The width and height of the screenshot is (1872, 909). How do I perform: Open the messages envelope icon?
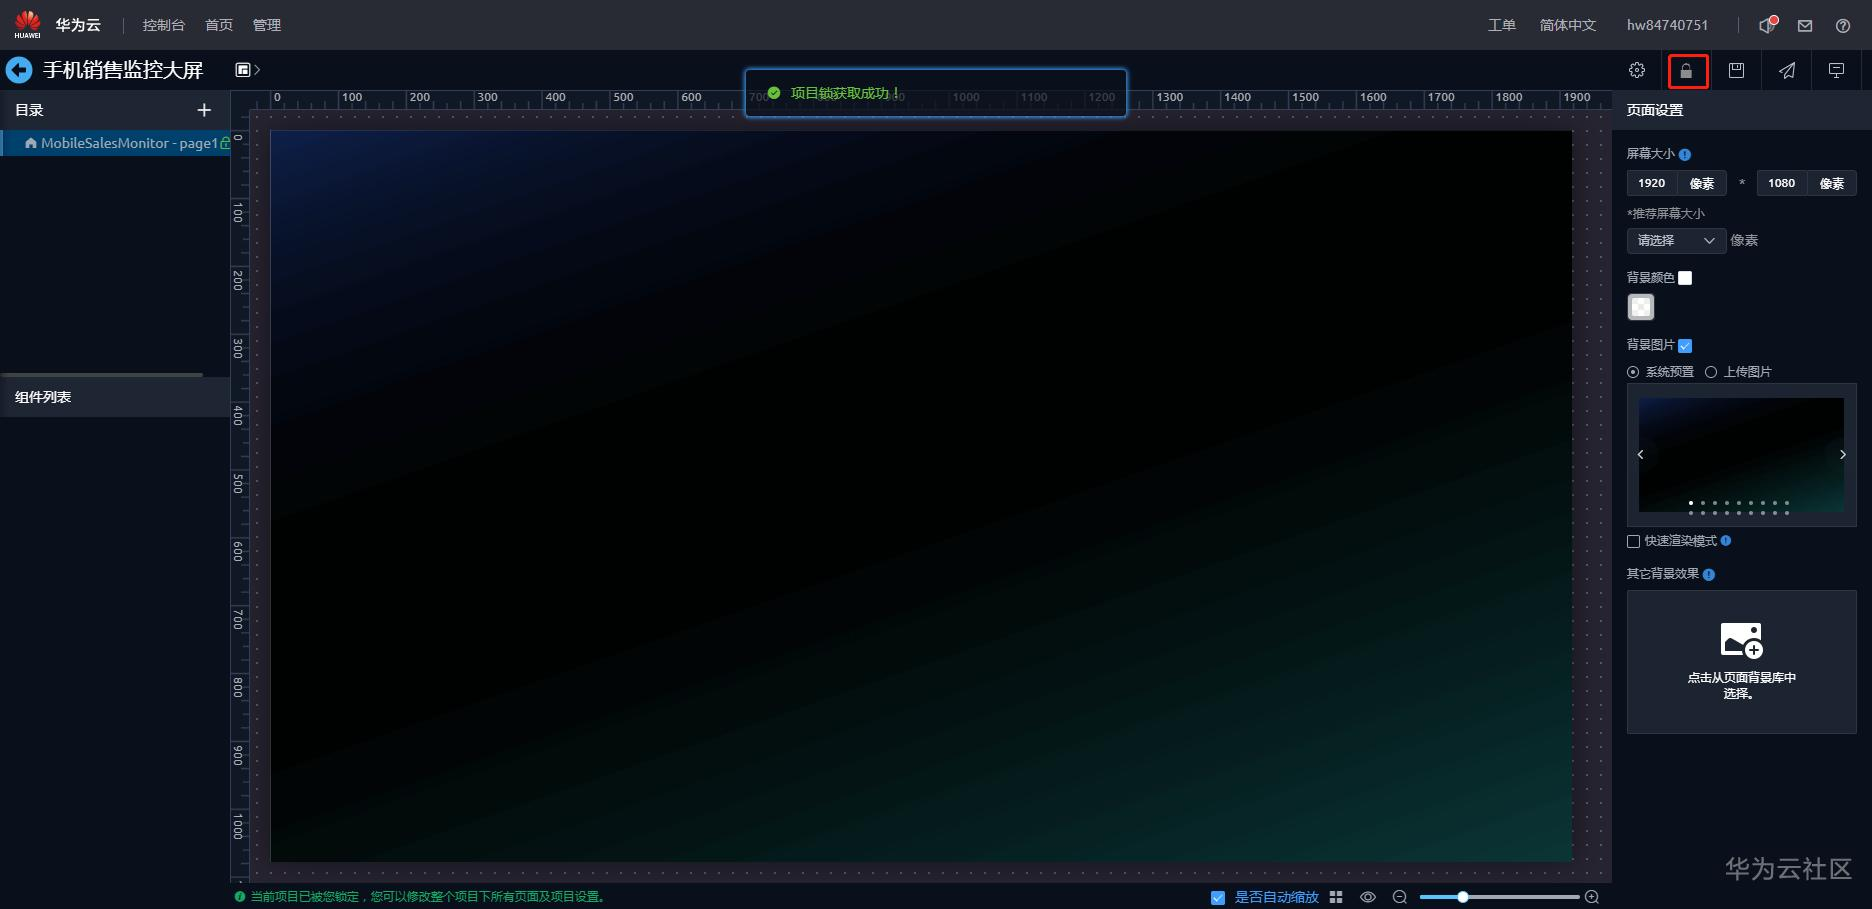point(1805,26)
